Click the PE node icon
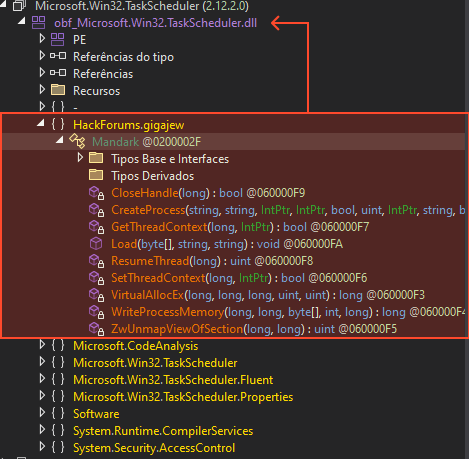 pyautogui.click(x=57, y=39)
